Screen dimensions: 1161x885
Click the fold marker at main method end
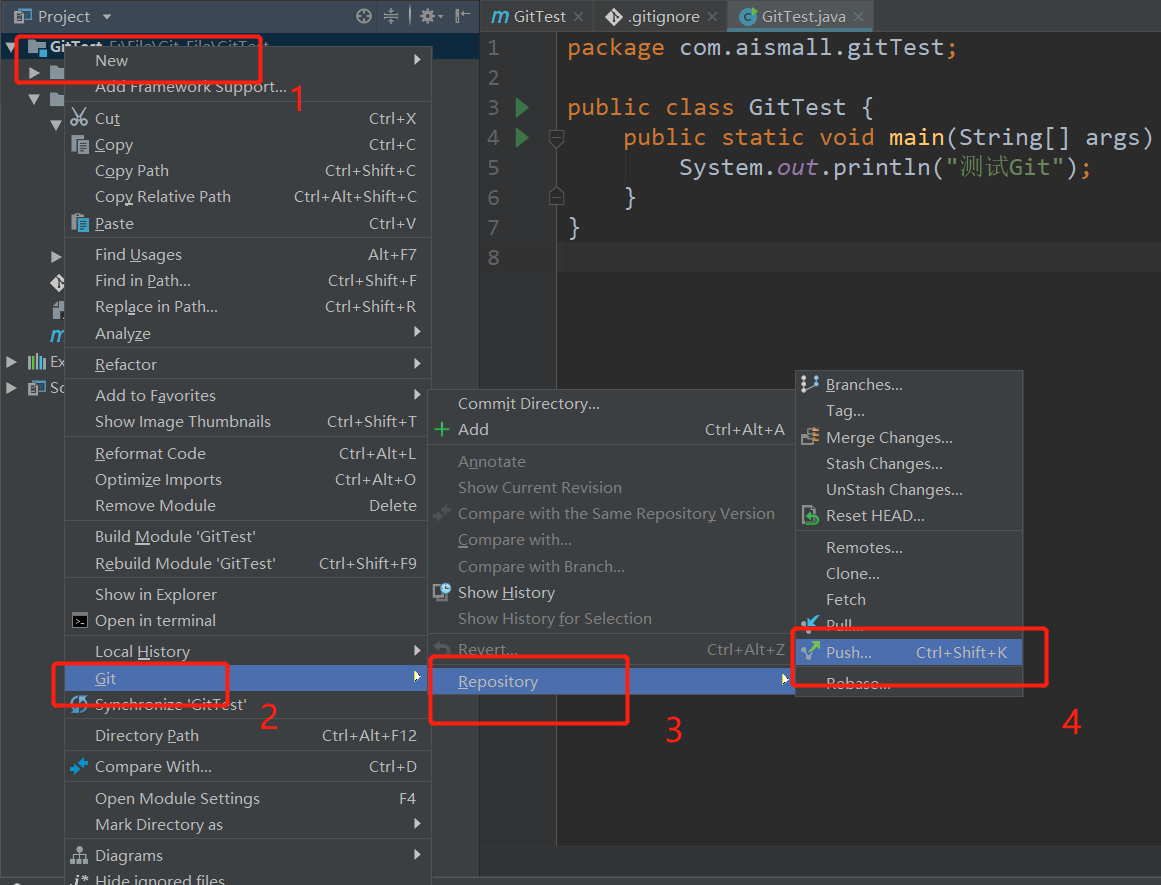(x=556, y=197)
